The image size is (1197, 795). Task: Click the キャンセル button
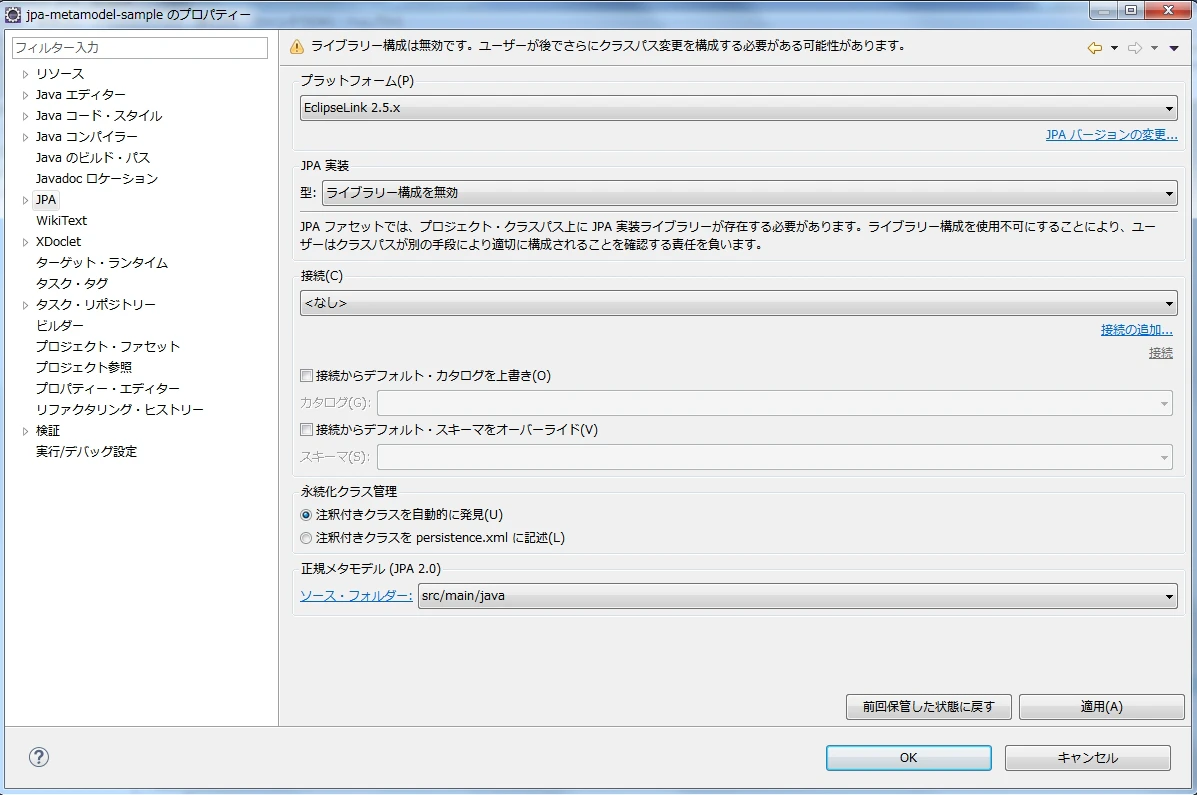[1088, 758]
